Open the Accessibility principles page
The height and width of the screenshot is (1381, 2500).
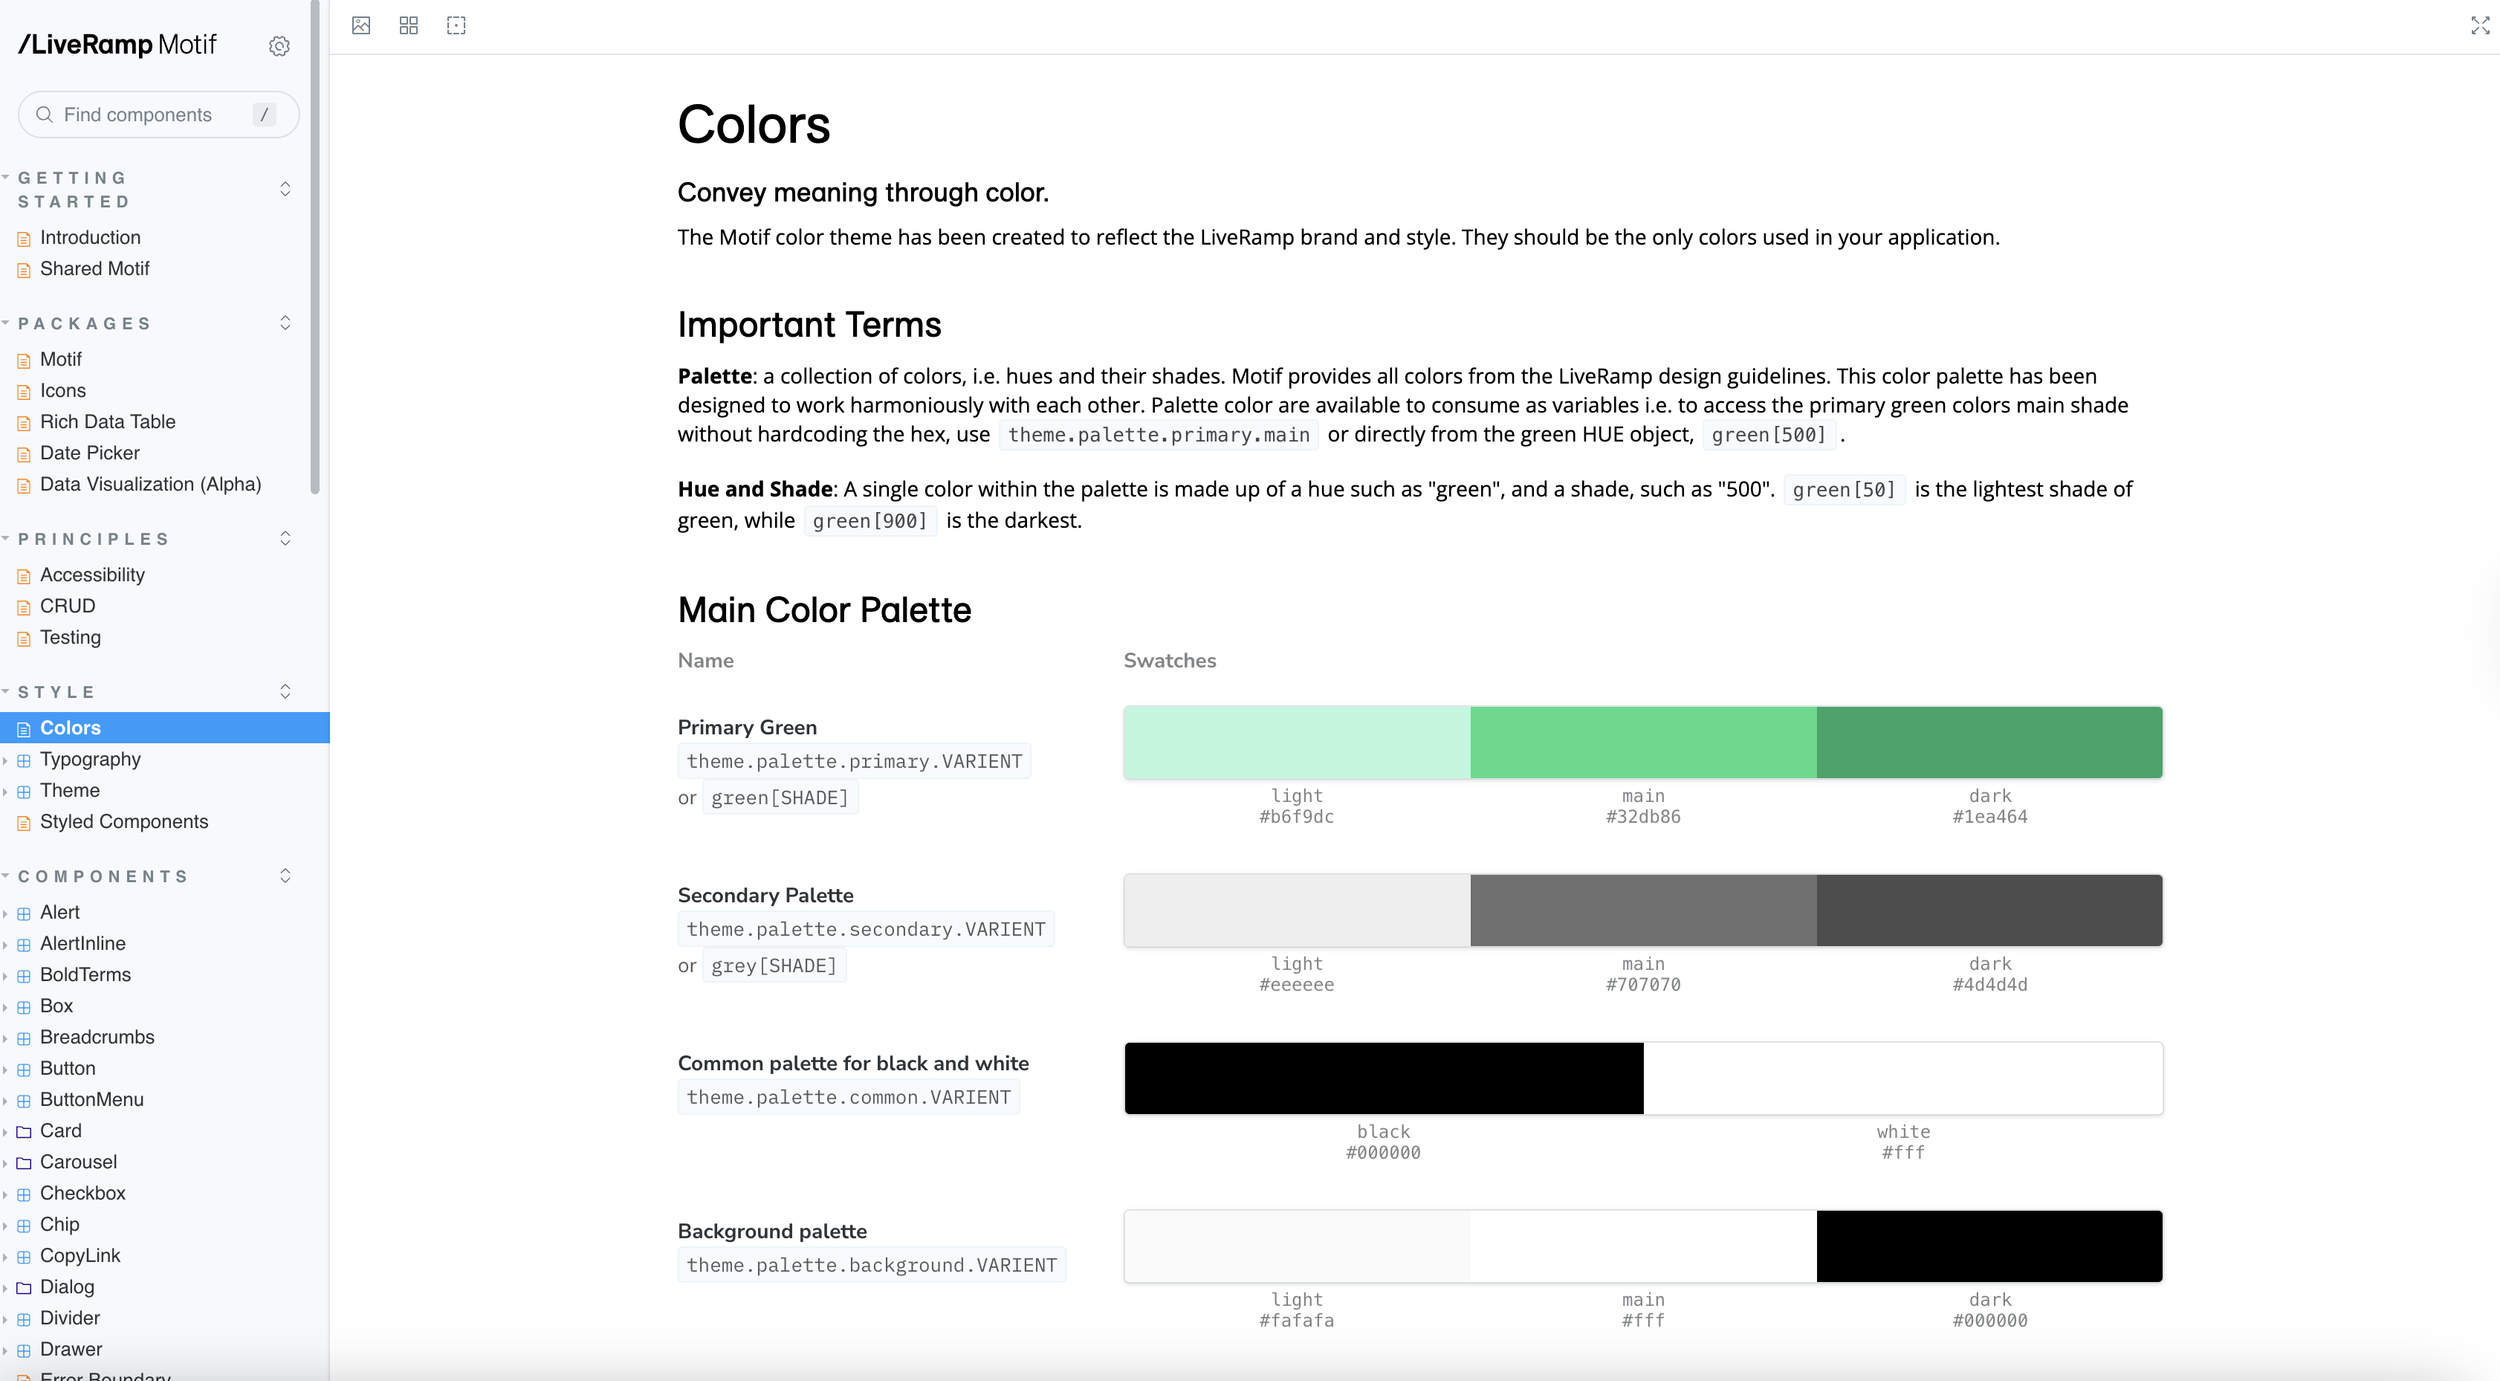coord(92,575)
